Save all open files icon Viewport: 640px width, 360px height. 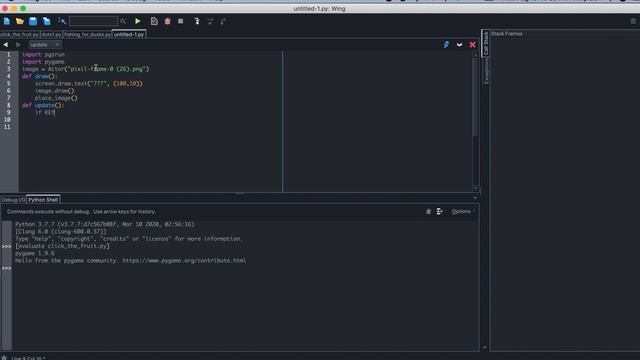(x=47, y=21)
